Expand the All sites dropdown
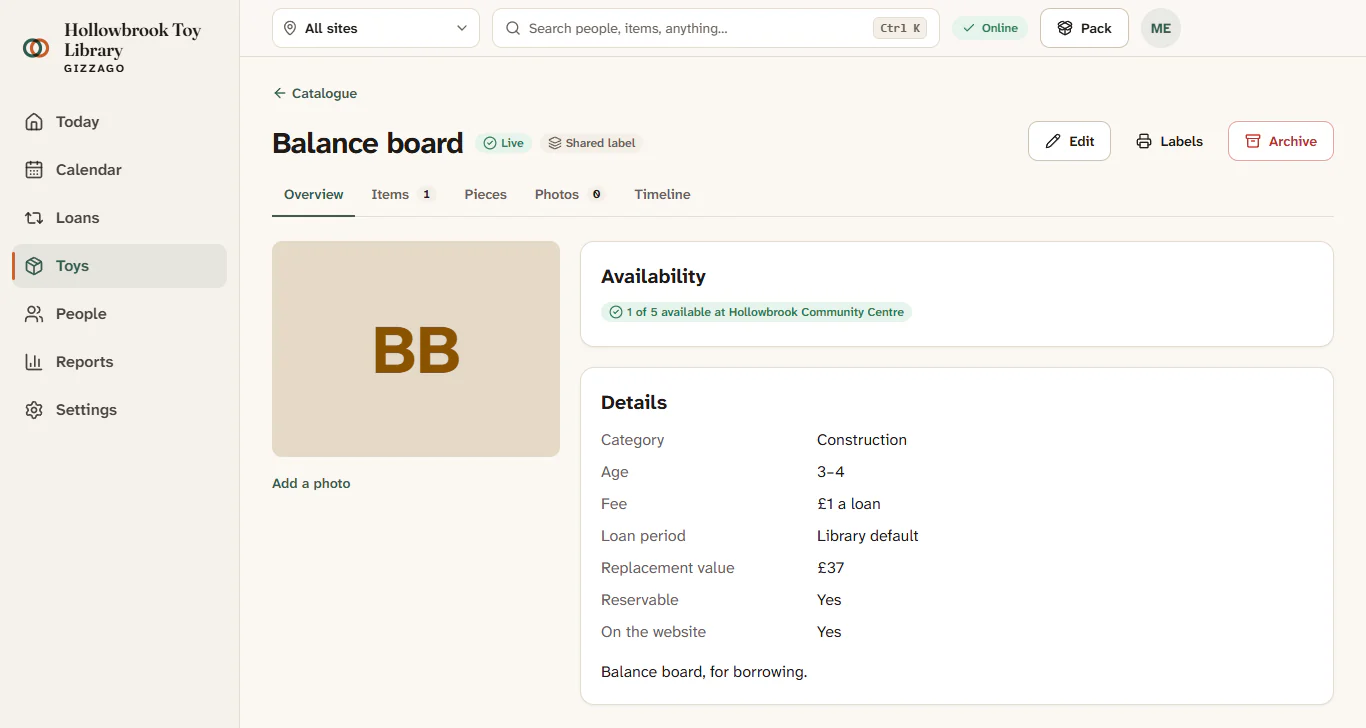 (376, 28)
